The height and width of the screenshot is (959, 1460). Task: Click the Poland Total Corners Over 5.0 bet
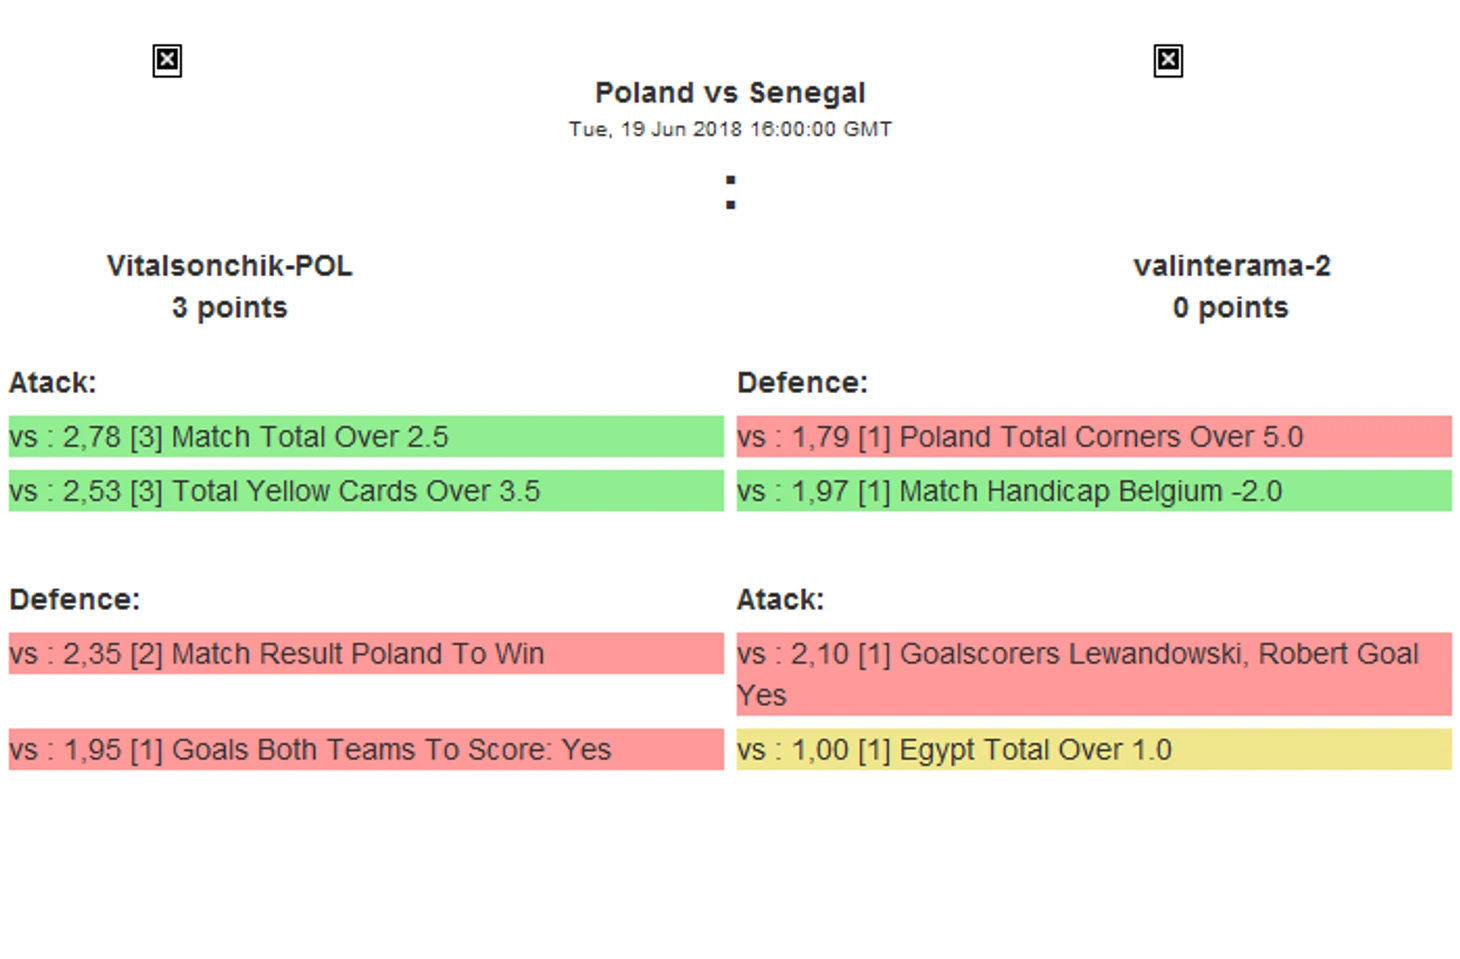pos(1094,437)
